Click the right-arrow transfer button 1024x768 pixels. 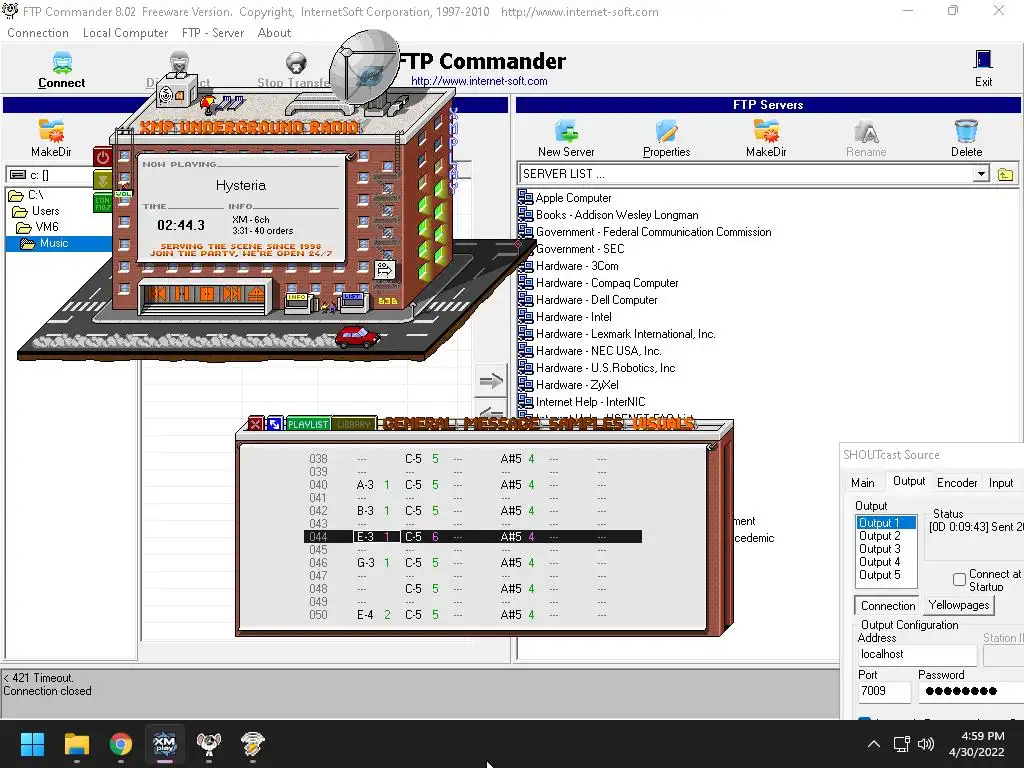pos(490,381)
